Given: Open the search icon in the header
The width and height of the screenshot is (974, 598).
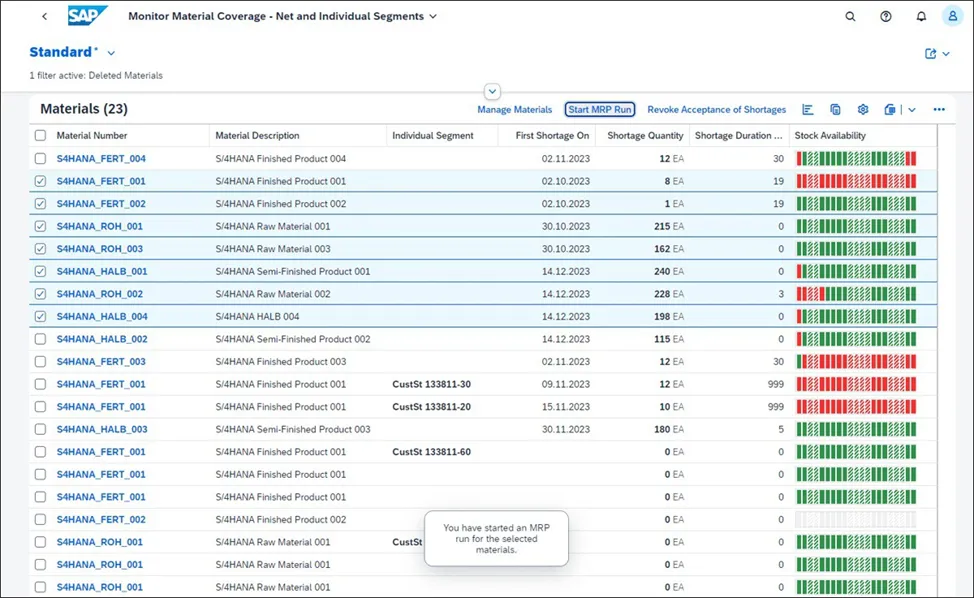Looking at the screenshot, I should pos(850,16).
